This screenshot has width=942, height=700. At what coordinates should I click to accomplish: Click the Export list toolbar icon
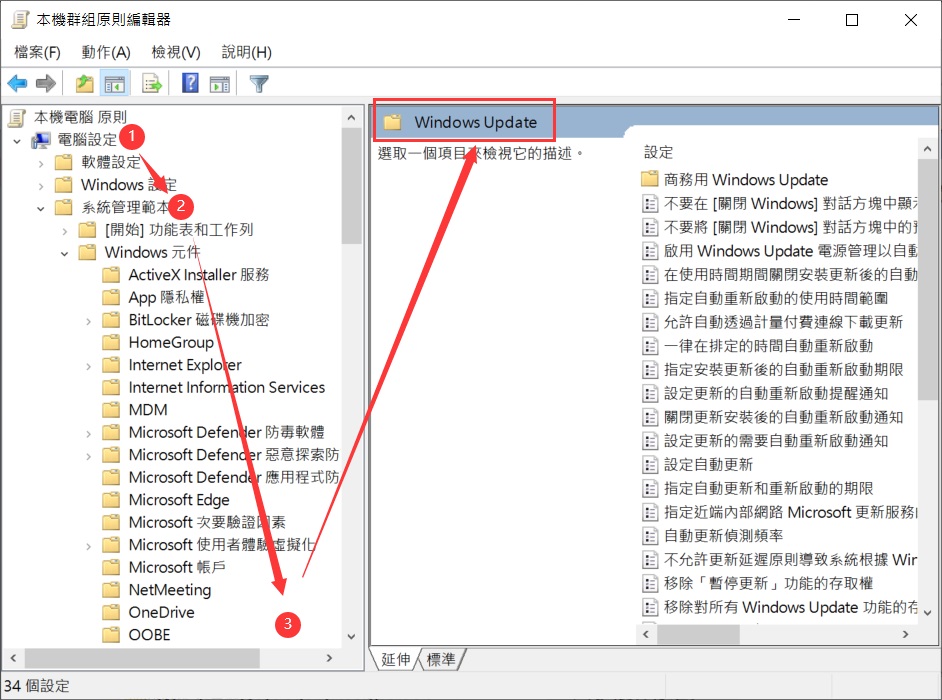[x=152, y=83]
